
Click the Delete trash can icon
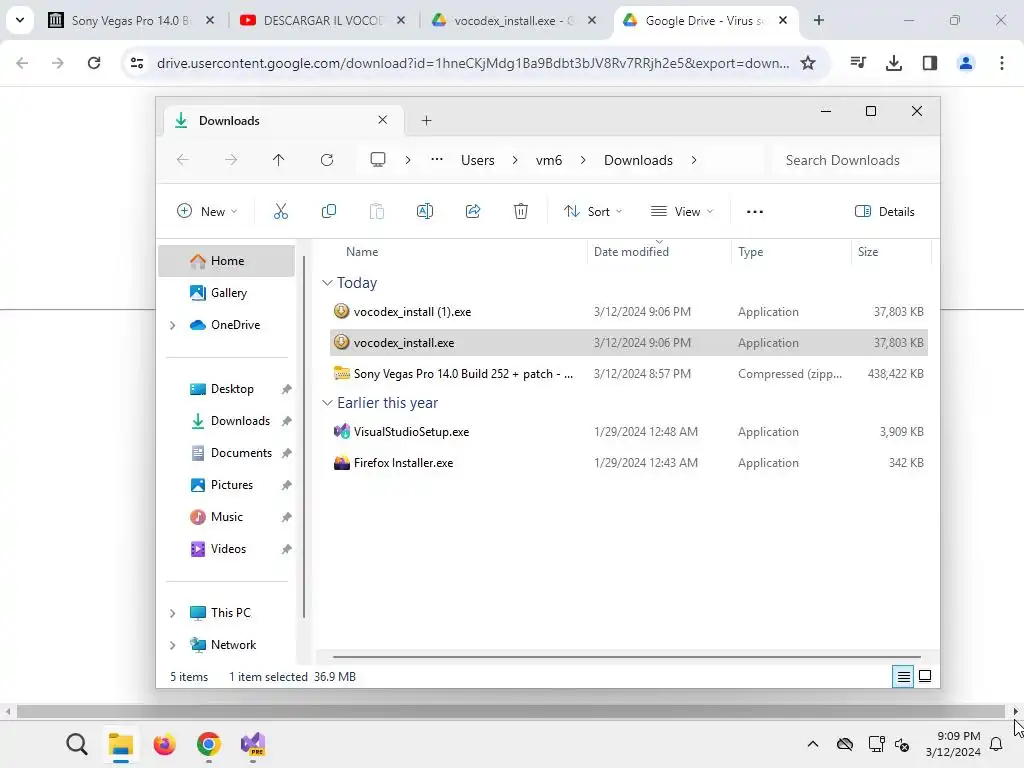click(x=520, y=211)
